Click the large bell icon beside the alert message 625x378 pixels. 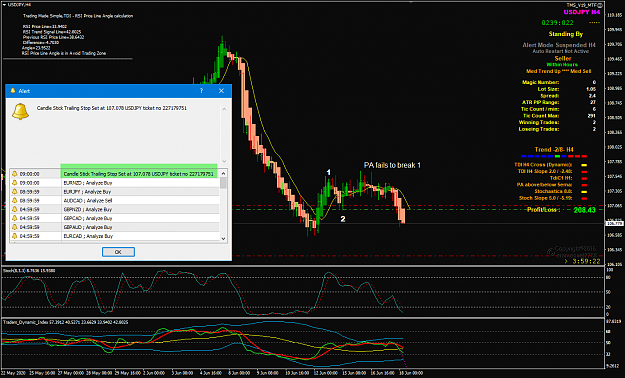click(x=20, y=111)
